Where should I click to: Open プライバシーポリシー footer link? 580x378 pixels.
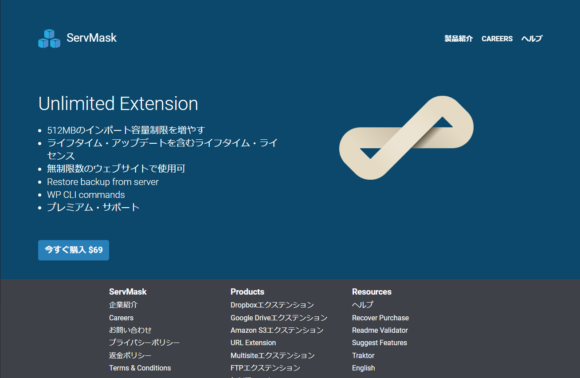point(144,342)
